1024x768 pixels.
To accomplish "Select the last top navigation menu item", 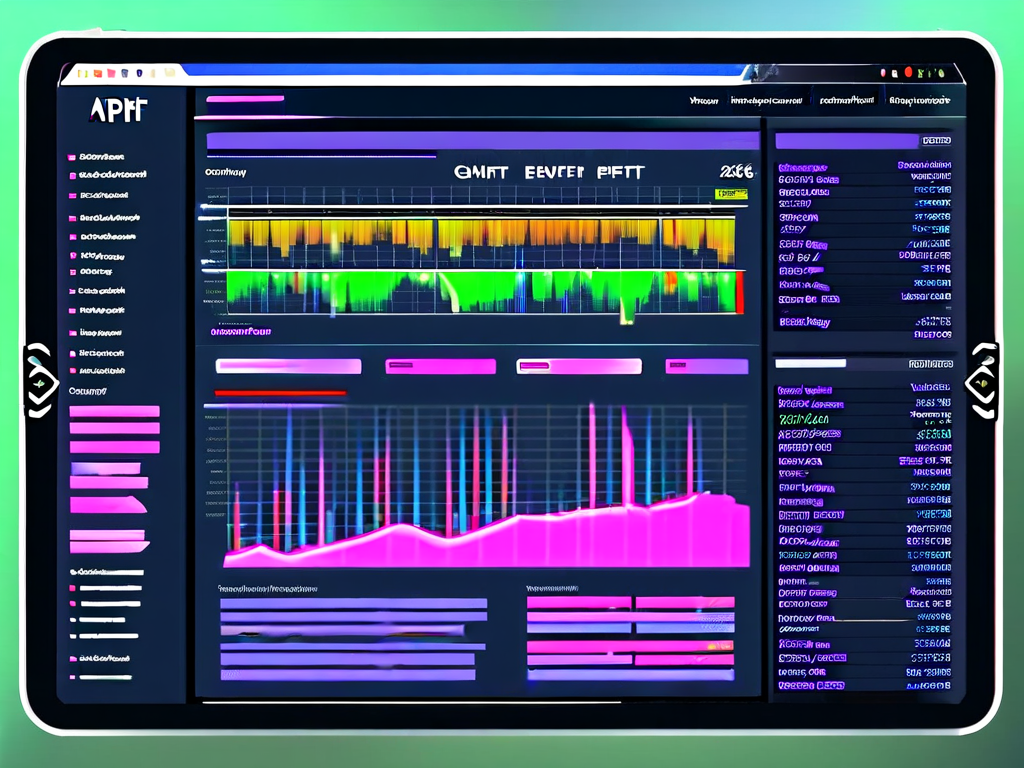I will point(918,101).
